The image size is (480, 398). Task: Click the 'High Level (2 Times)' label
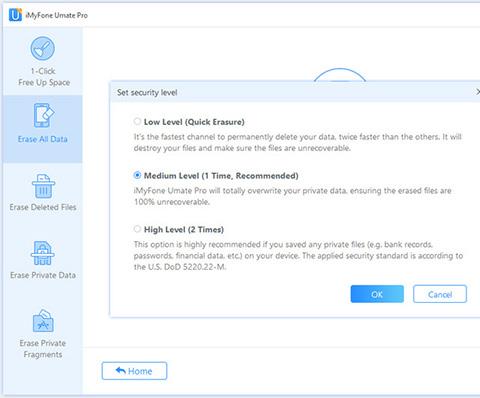click(x=184, y=230)
